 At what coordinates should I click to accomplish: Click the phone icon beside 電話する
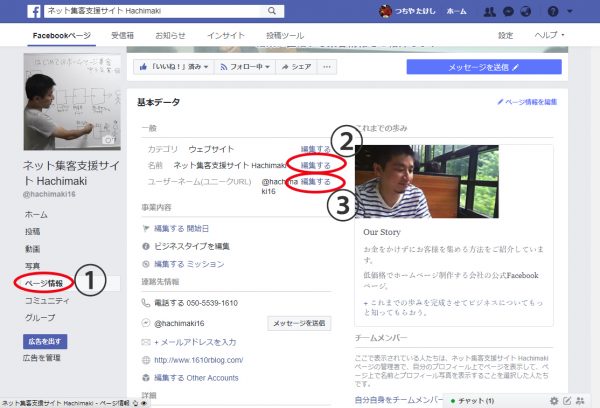[146, 303]
